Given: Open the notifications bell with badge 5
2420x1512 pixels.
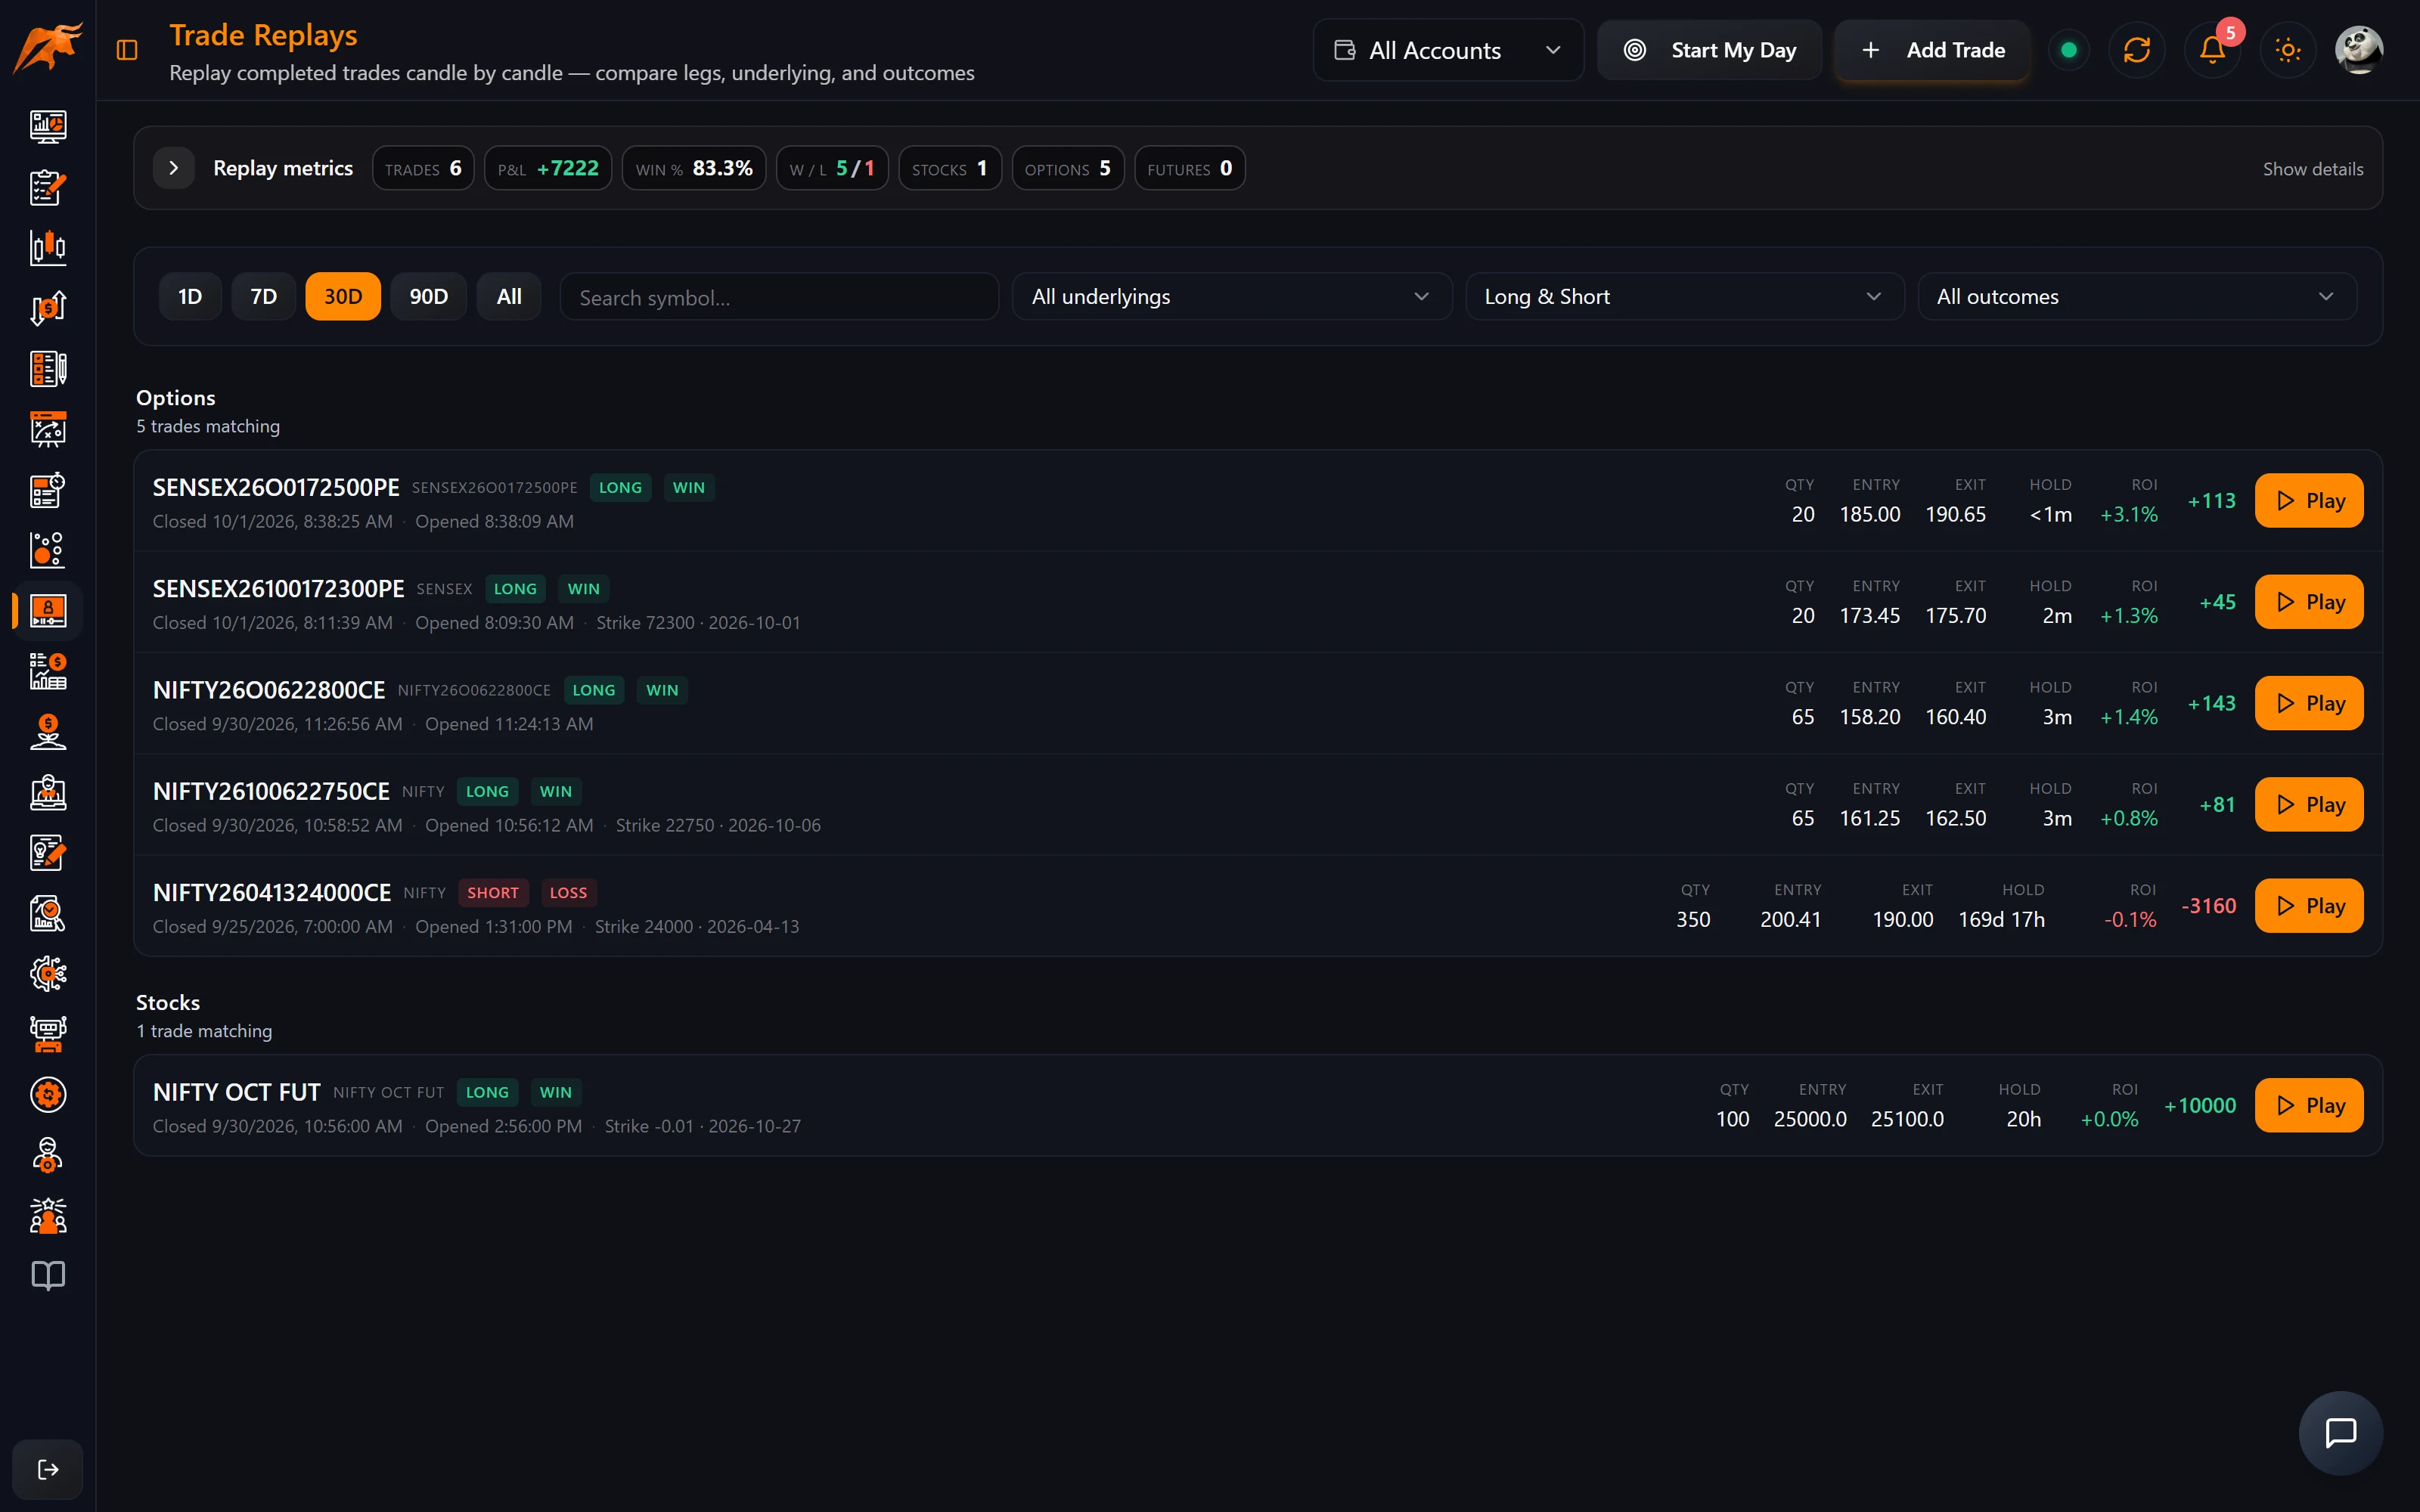Looking at the screenshot, I should tap(2212, 50).
